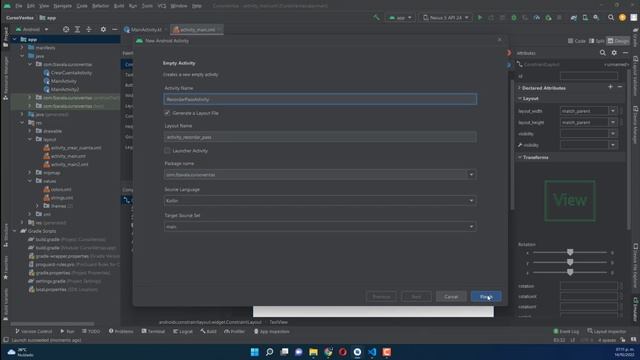This screenshot has width=640, height=360.
Task: Select strings.xml in project tree
Action: point(62,198)
